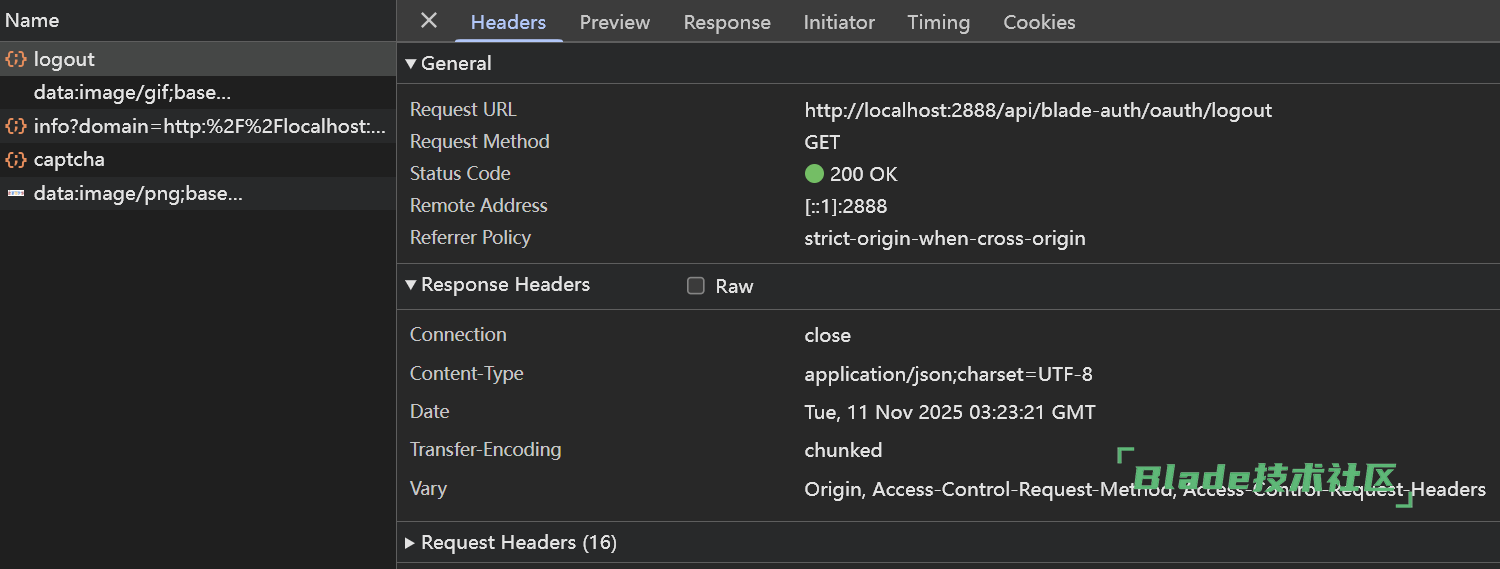Collapse the General section
This screenshot has height=569, width=1500.
411,63
